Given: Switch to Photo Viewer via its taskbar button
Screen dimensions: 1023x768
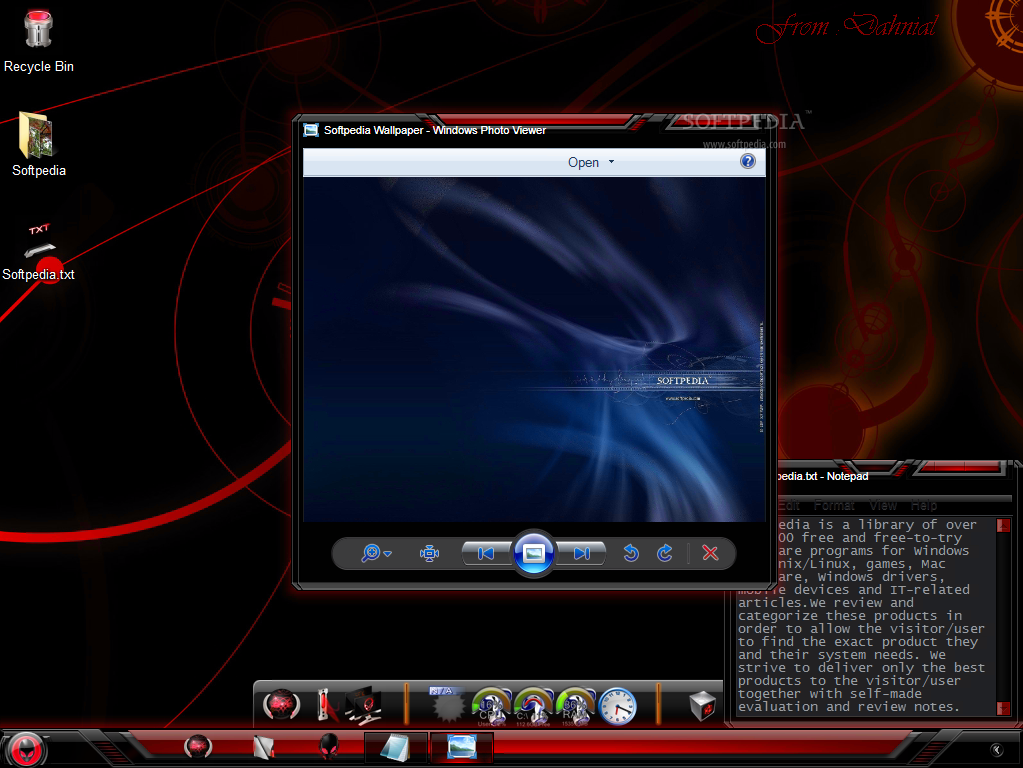Looking at the screenshot, I should tap(462, 747).
